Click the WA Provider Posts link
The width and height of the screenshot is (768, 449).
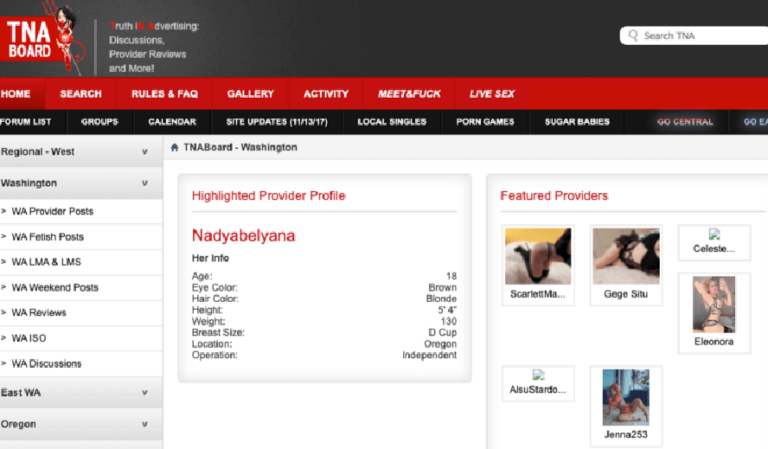(x=52, y=211)
